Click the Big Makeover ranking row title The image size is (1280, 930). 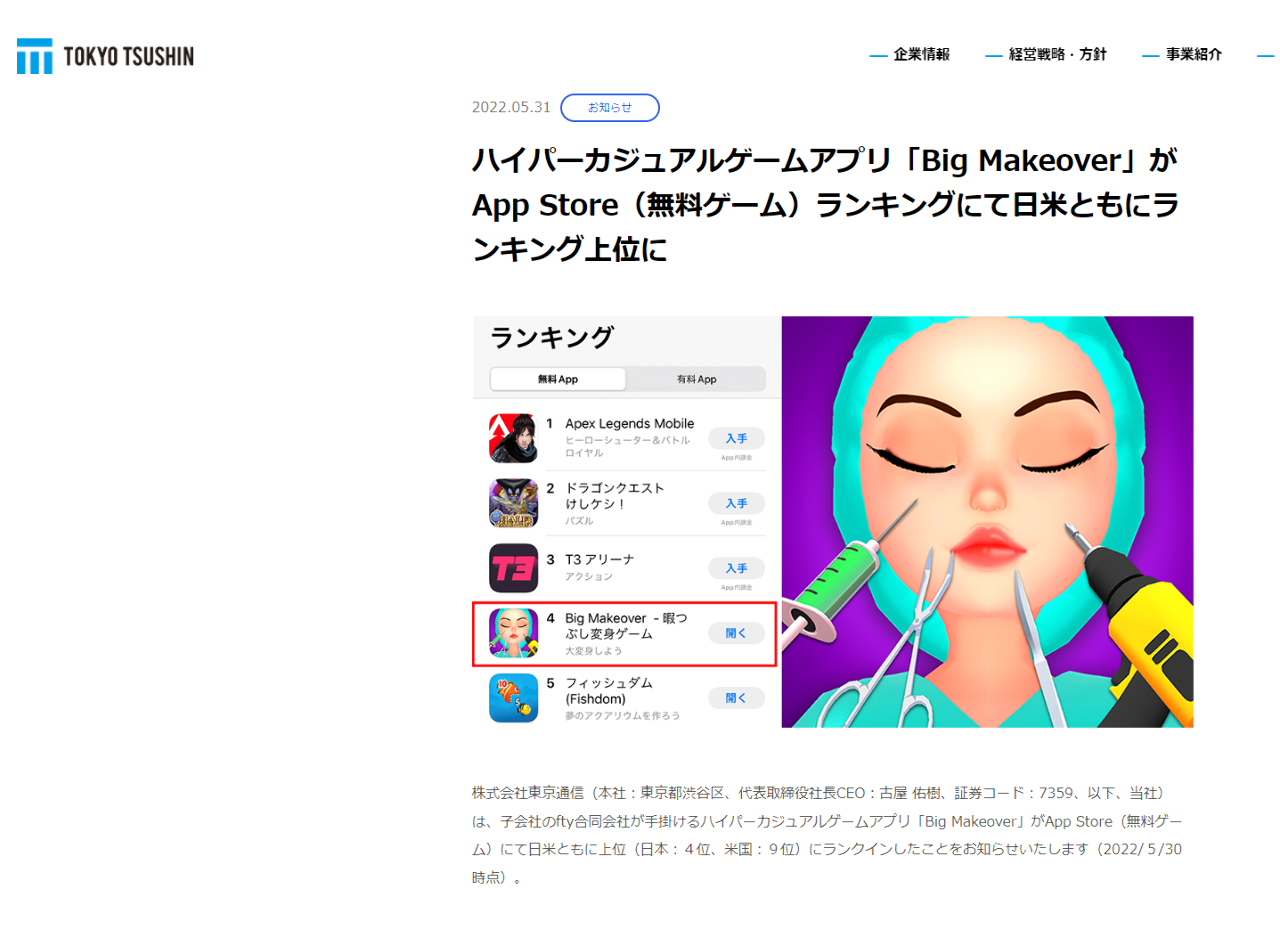tap(626, 625)
